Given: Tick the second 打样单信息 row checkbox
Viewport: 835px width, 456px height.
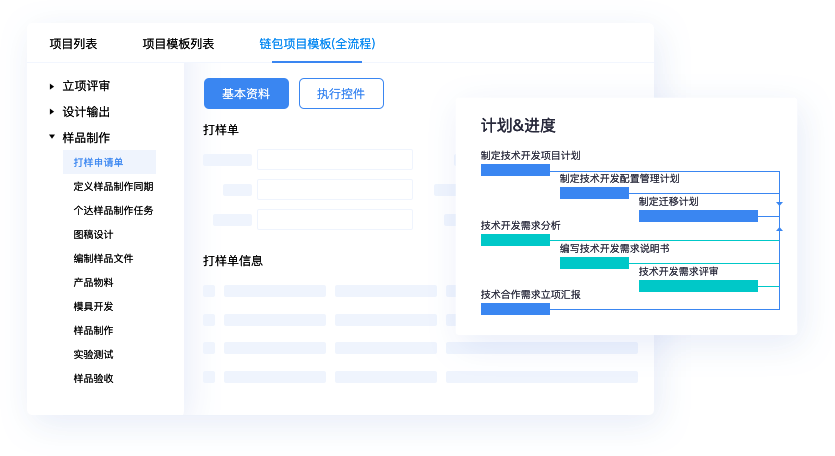Looking at the screenshot, I should point(209,320).
